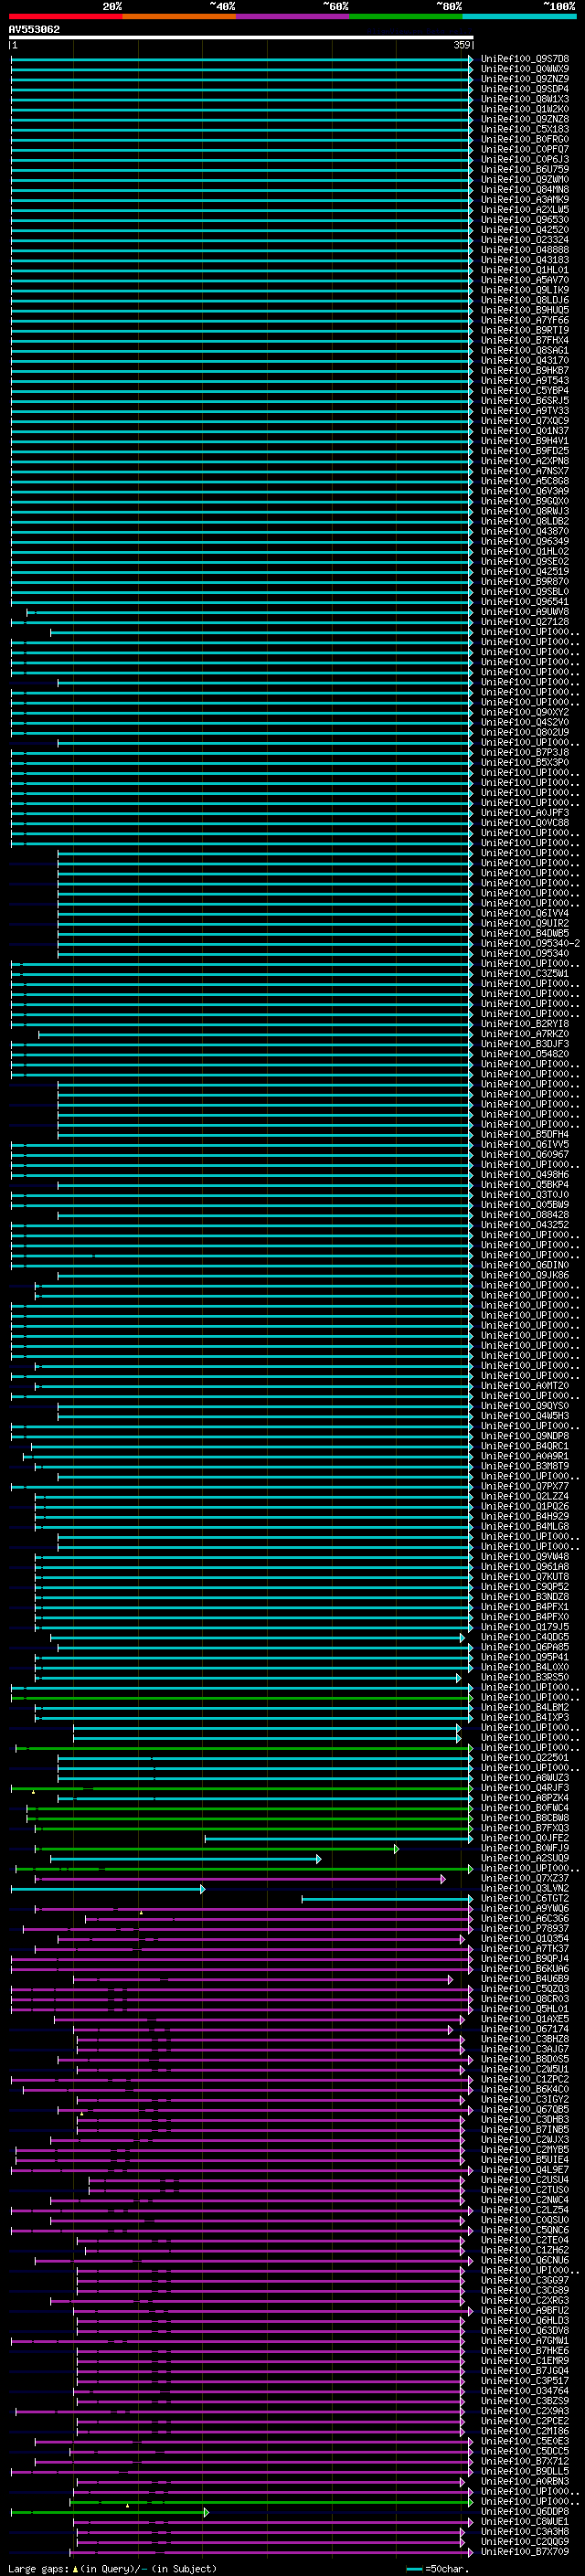Click the short cyan bar for UniRef100_A2SUQ9
585x2576 pixels.
[x=186, y=1859]
